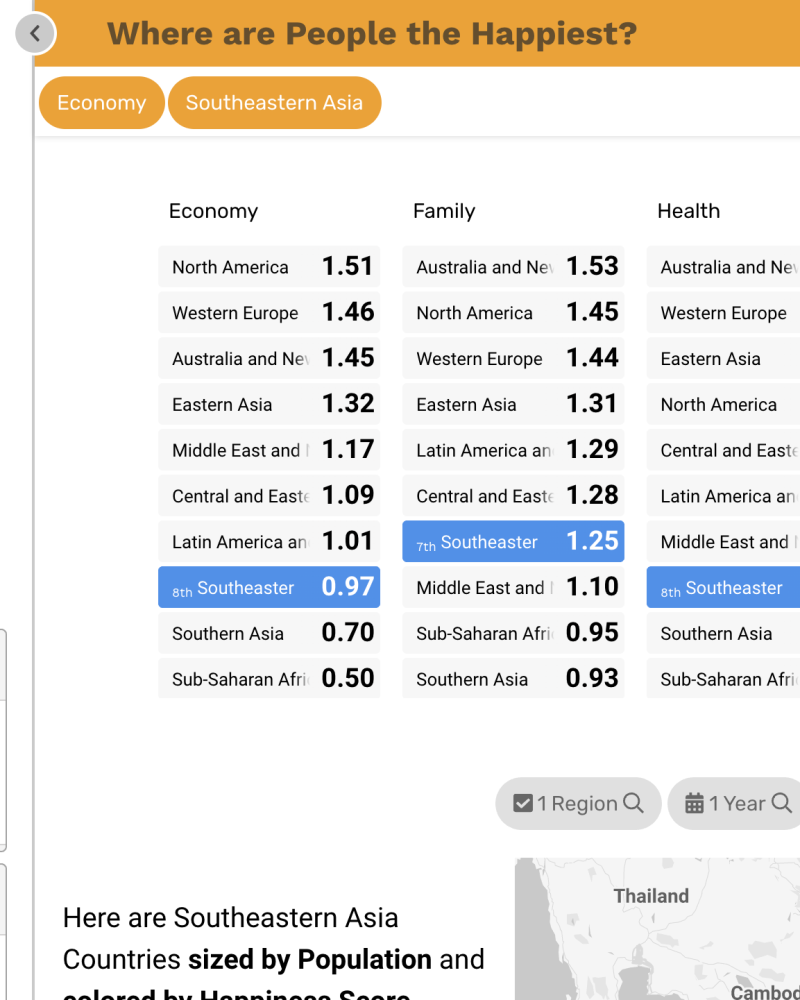Viewport: 800px width, 1000px height.
Task: Select the Southeastern Asia filter pill
Action: point(274,103)
